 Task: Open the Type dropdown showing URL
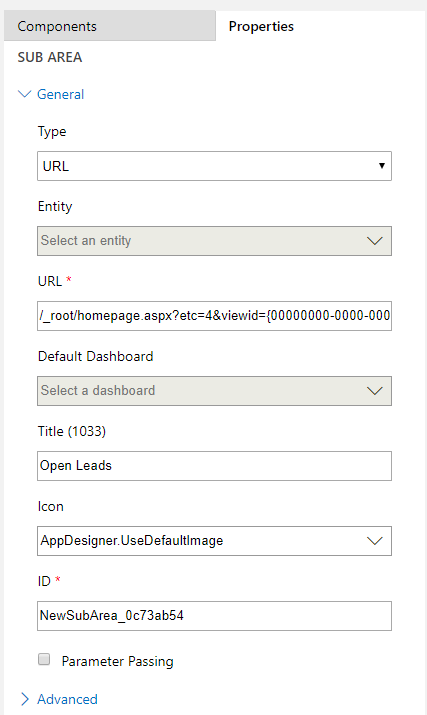[x=214, y=166]
